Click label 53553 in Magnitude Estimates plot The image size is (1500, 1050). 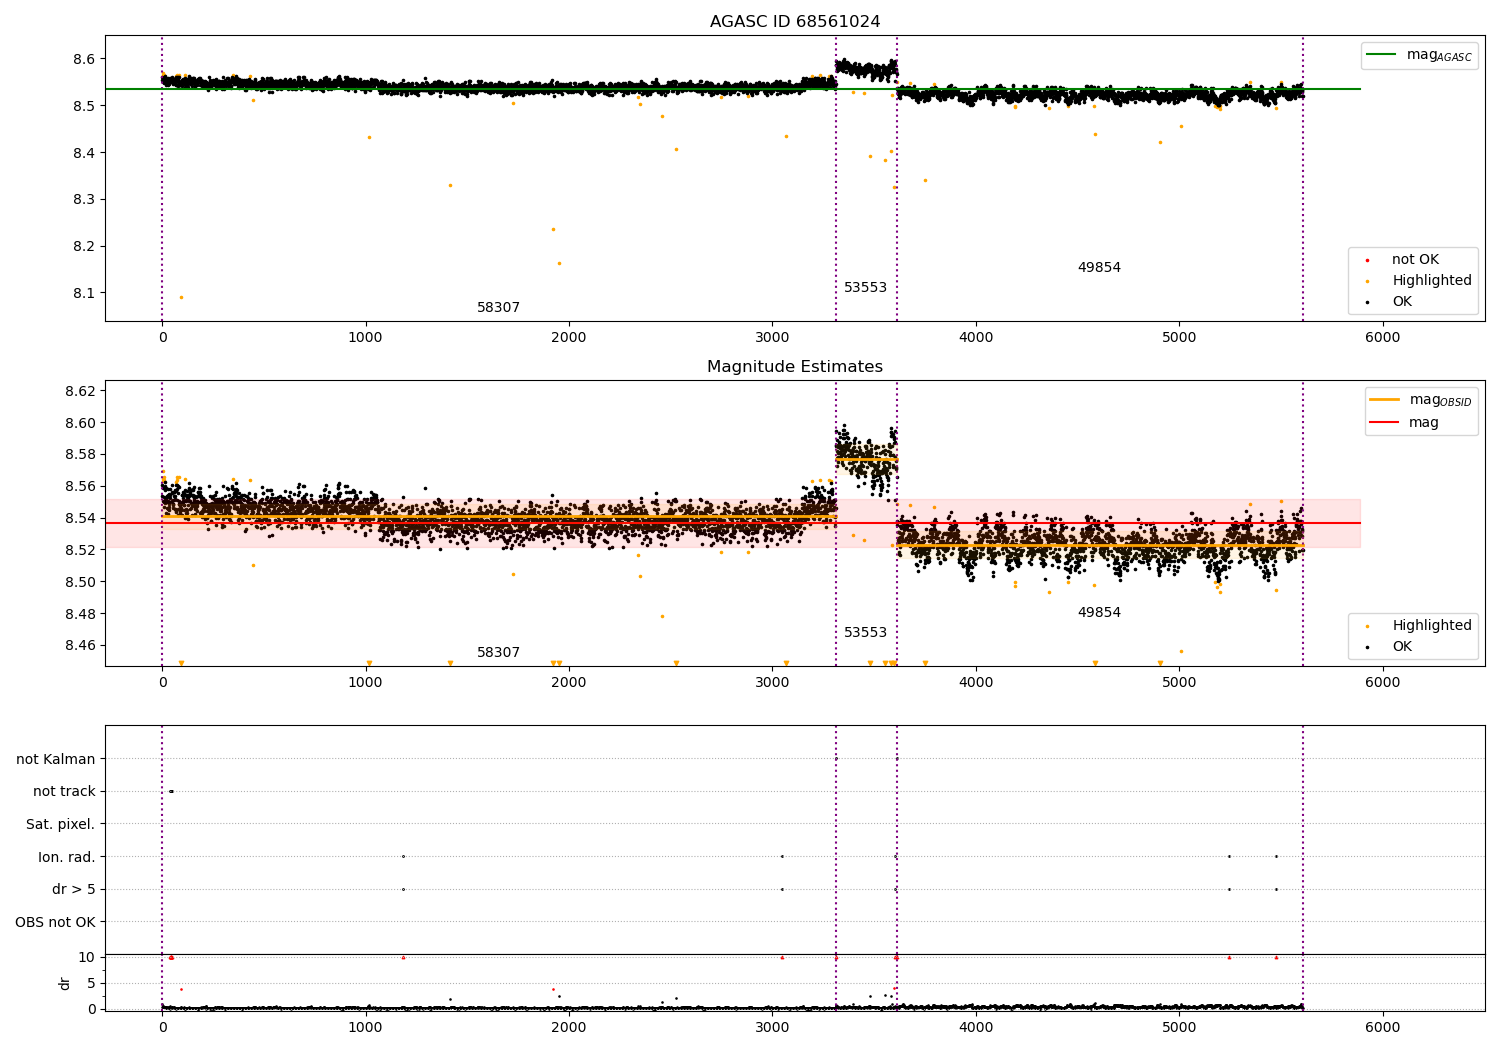coord(865,633)
